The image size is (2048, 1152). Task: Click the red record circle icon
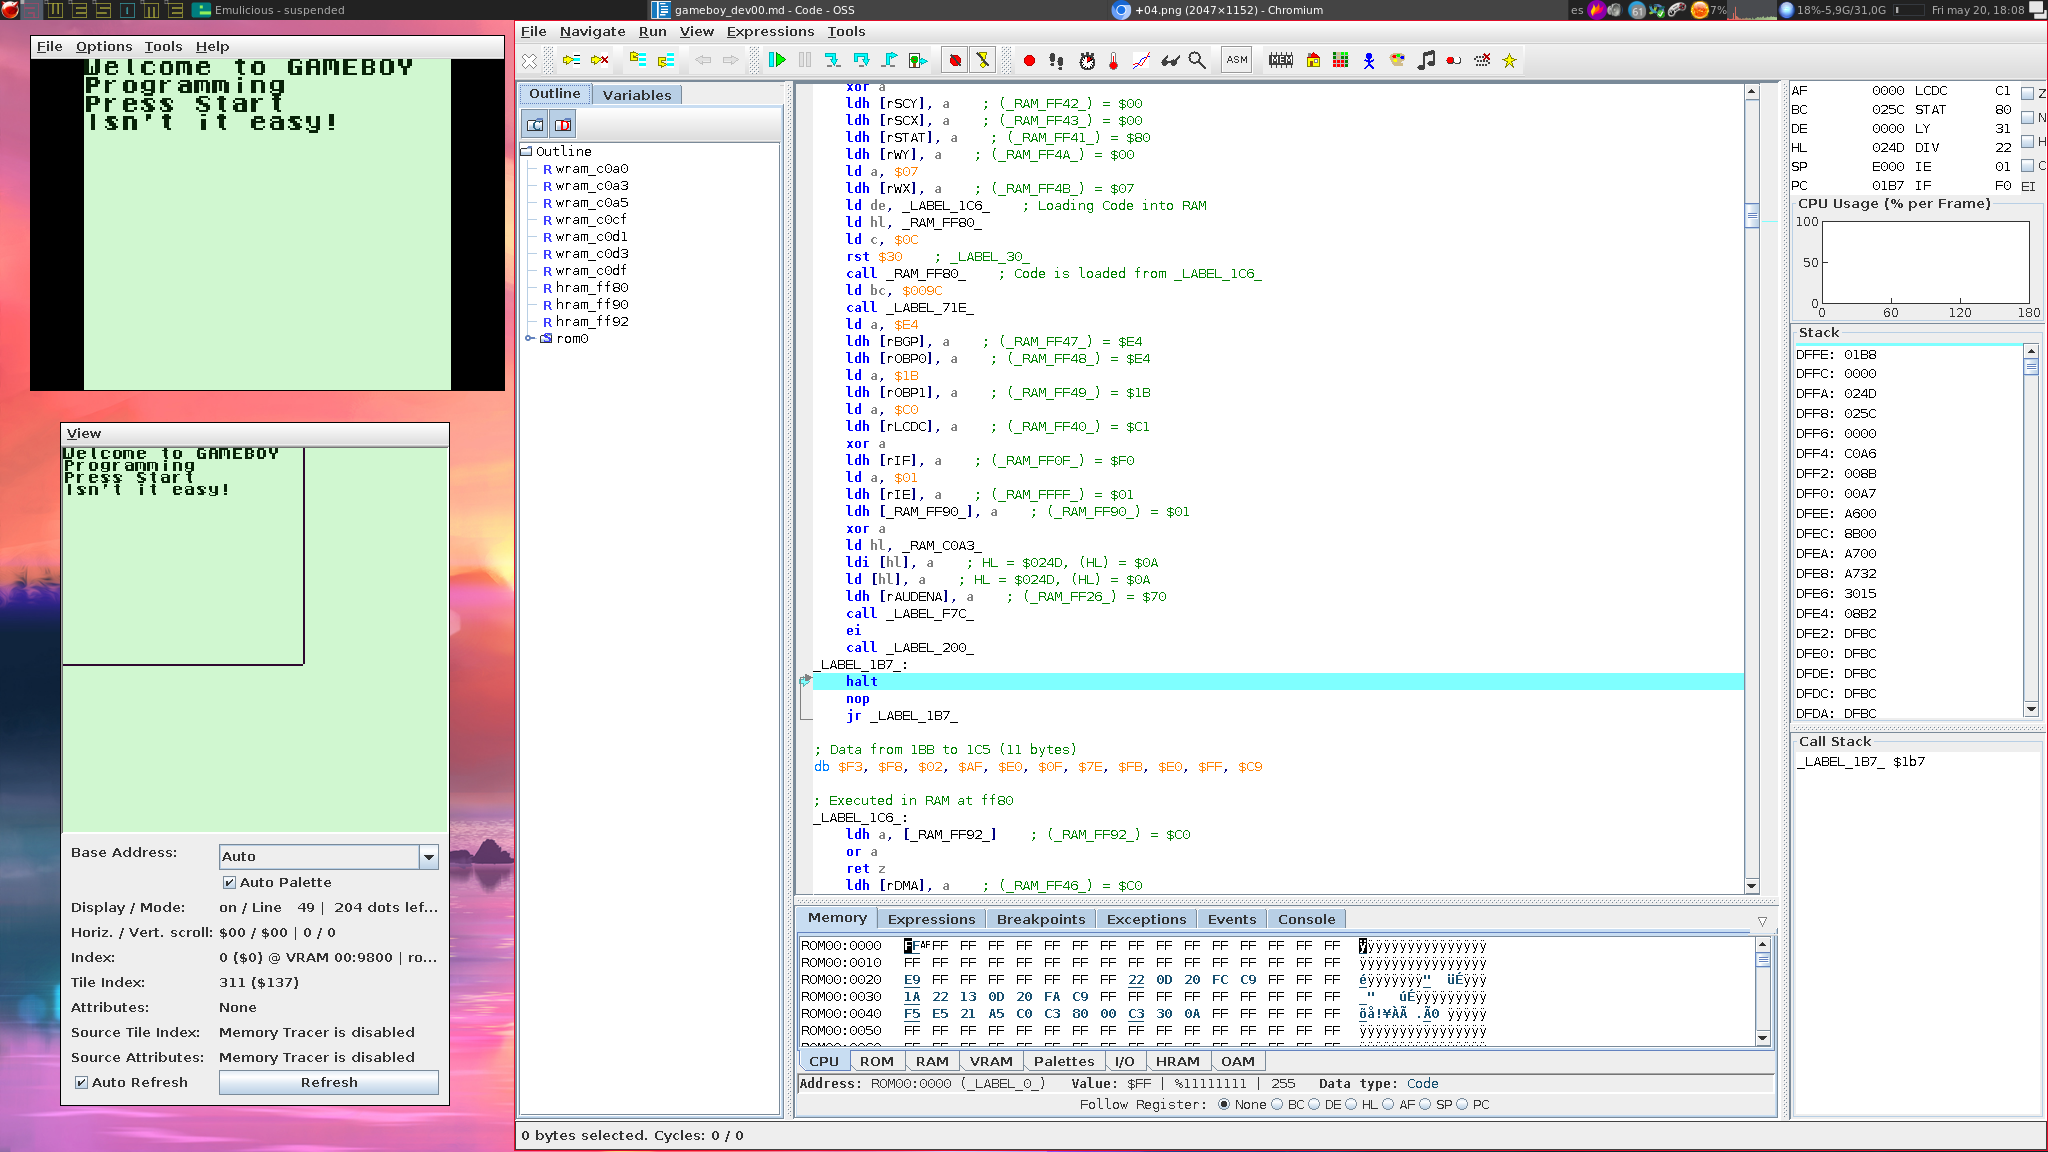tap(1029, 60)
